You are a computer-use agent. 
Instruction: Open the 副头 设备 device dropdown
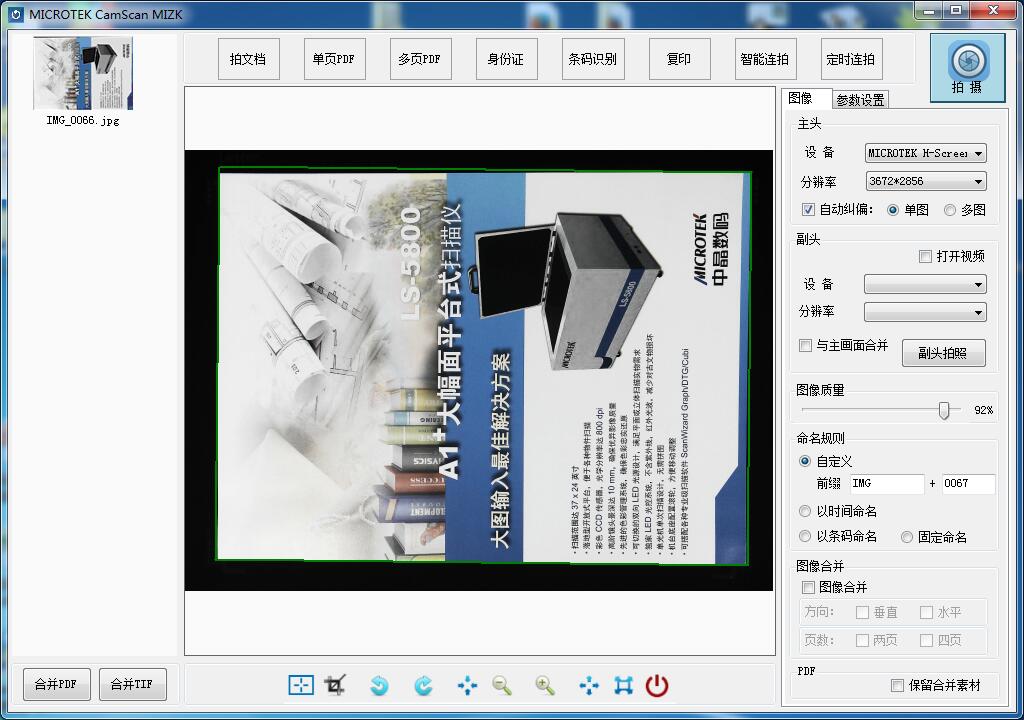tap(925, 284)
